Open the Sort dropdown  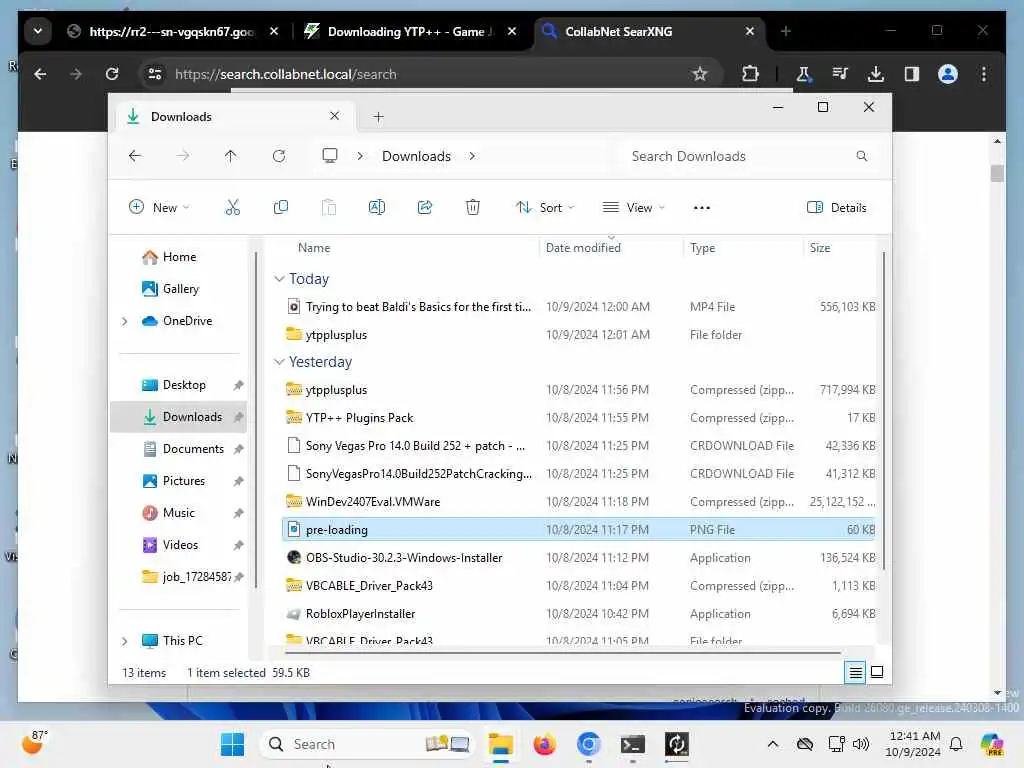[545, 208]
